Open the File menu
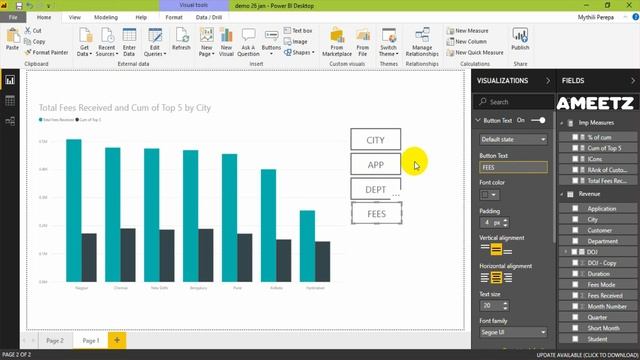640x360 pixels. tap(13, 18)
